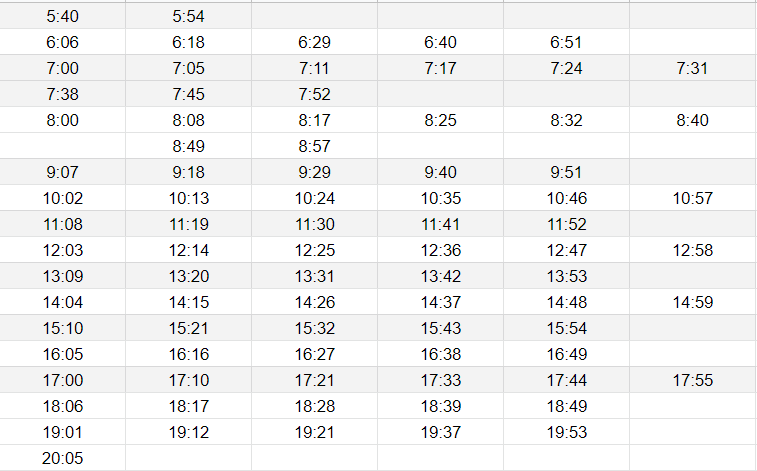Select the 7:31 cell
Viewport: 757px width, 471px height.
click(693, 68)
